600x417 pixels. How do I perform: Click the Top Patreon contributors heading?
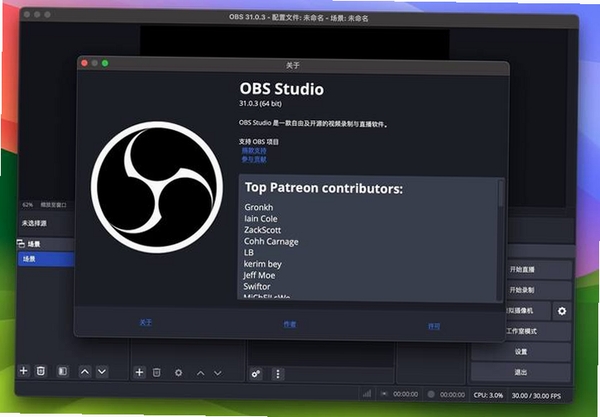(x=324, y=188)
